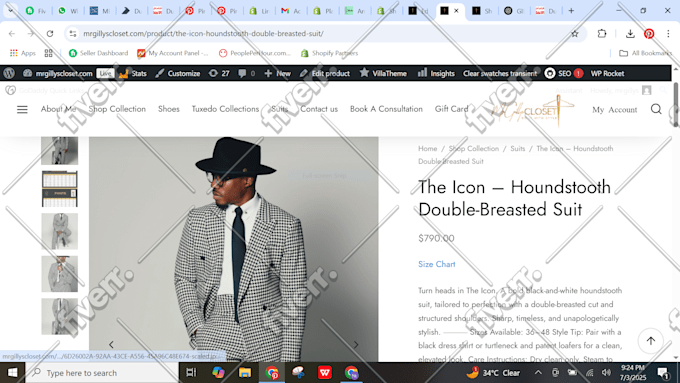
Task: Open the Chrome downloads icon
Action: click(630, 33)
